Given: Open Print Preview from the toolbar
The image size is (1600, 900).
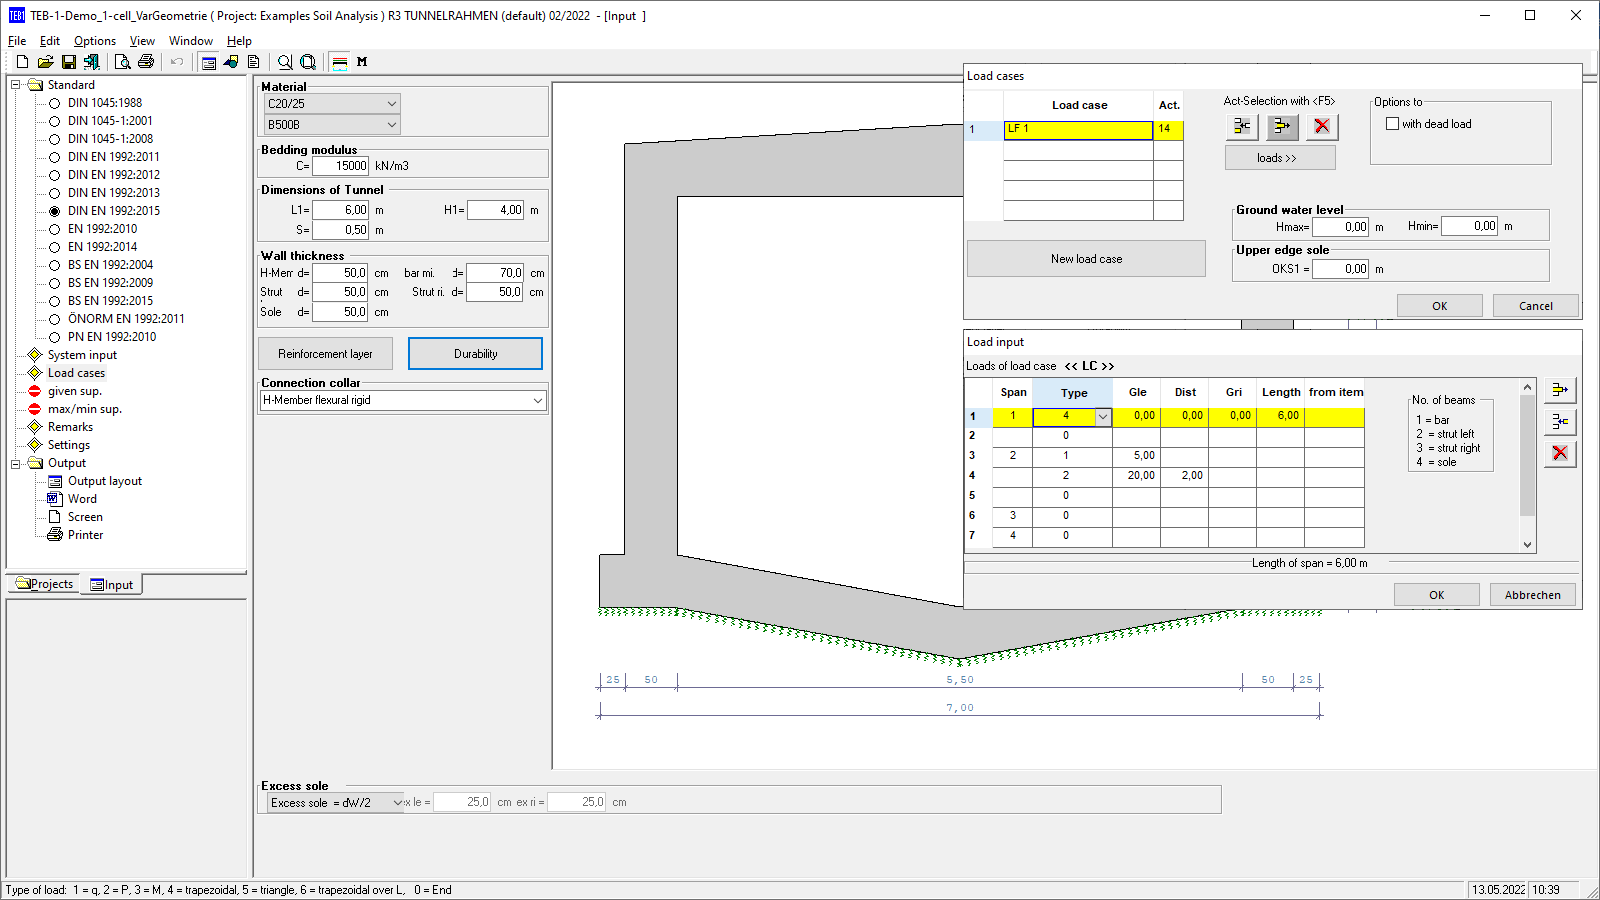Looking at the screenshot, I should pos(122,62).
